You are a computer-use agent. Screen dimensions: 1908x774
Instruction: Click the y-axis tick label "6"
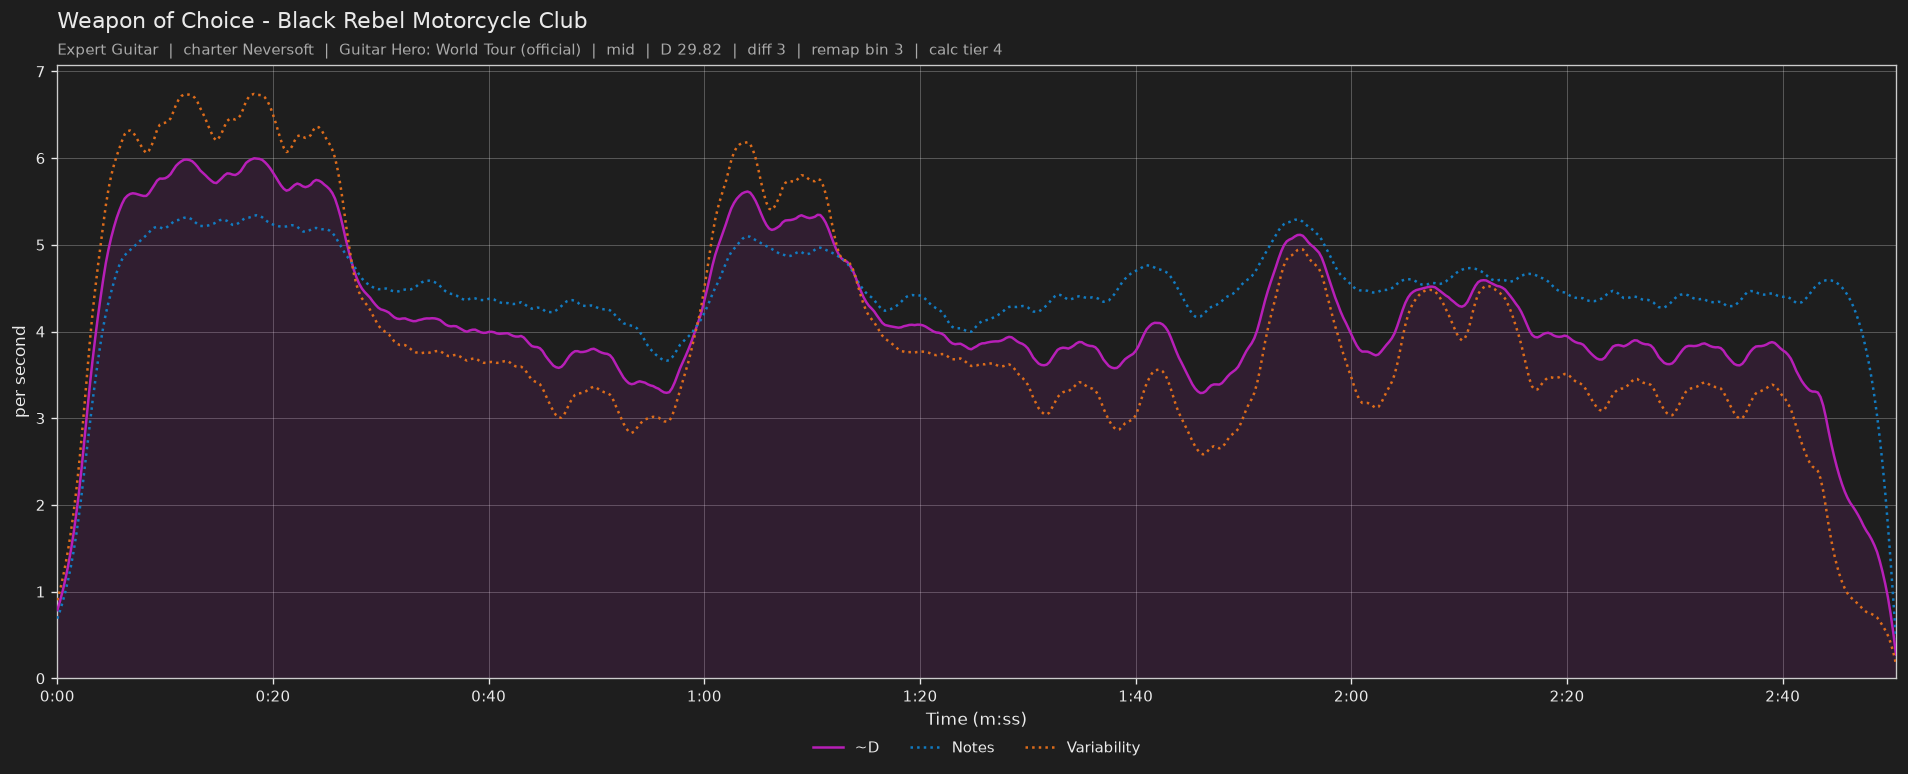pos(40,159)
